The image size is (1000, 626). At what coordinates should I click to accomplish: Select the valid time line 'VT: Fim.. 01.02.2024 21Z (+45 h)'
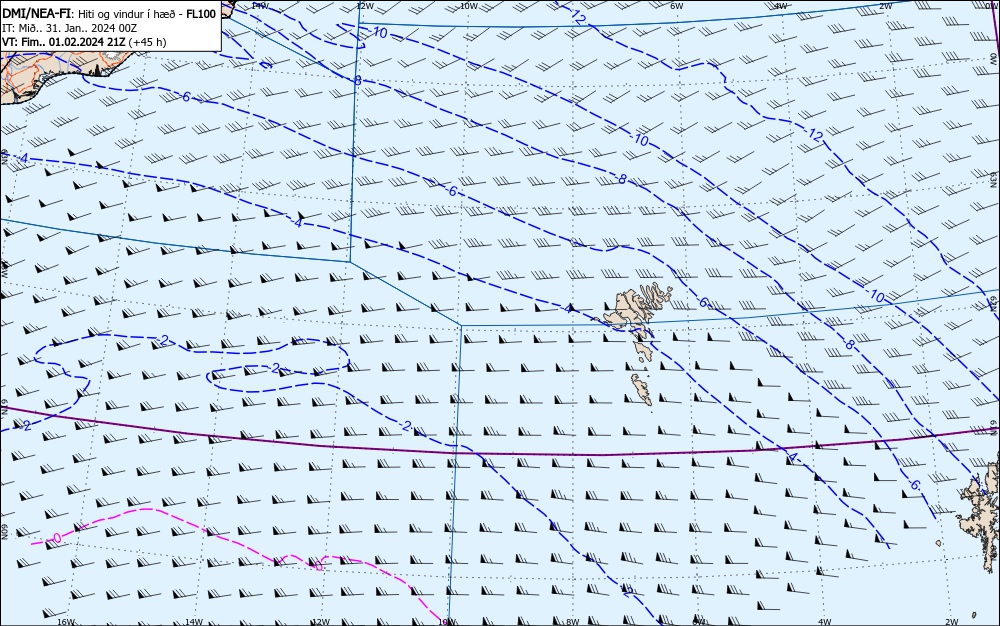point(84,42)
